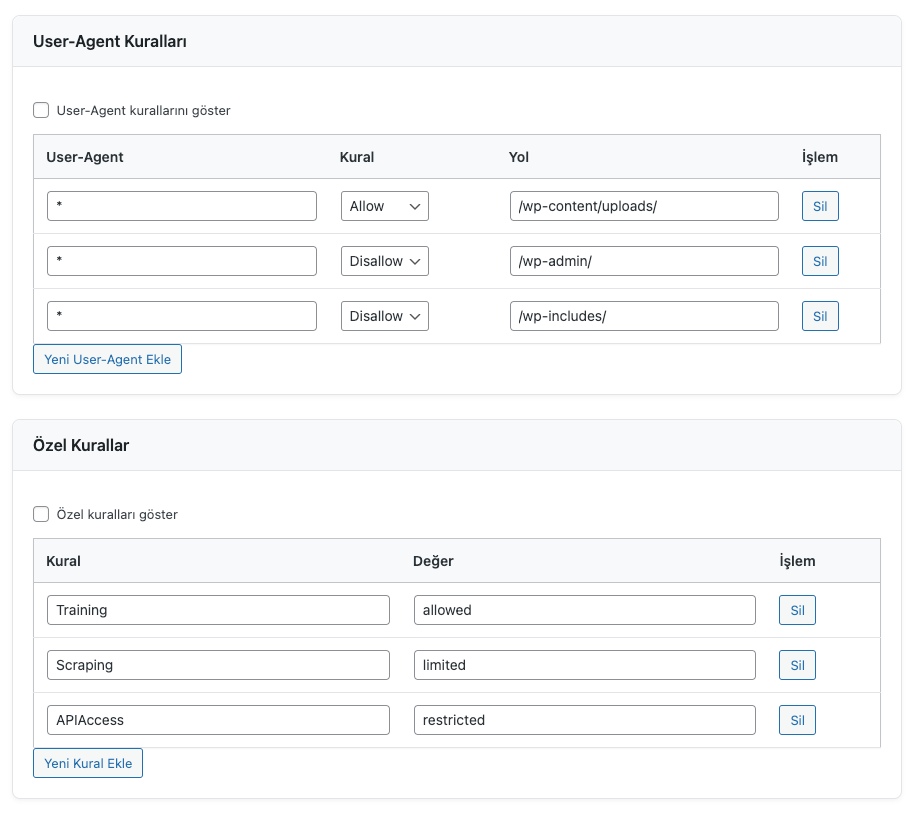
Task: Open the Allow rule dropdown for /wp-content/uploads/
Action: (x=384, y=206)
